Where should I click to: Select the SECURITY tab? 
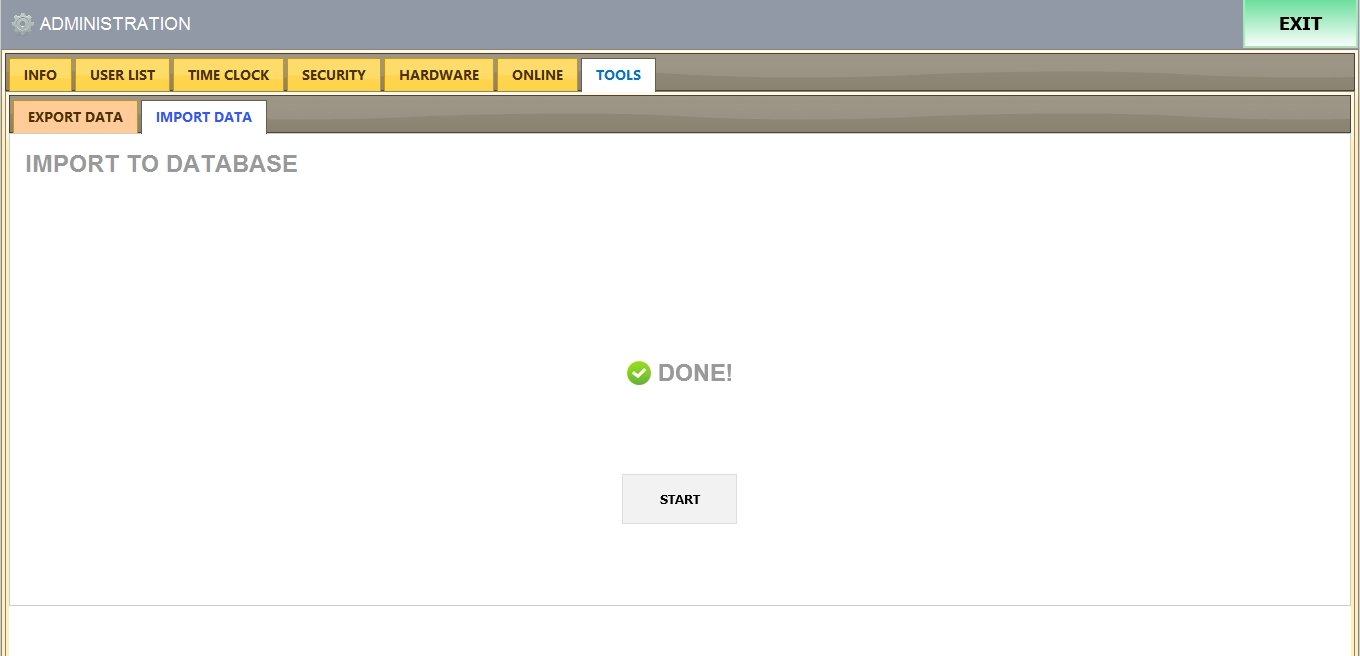pos(333,75)
